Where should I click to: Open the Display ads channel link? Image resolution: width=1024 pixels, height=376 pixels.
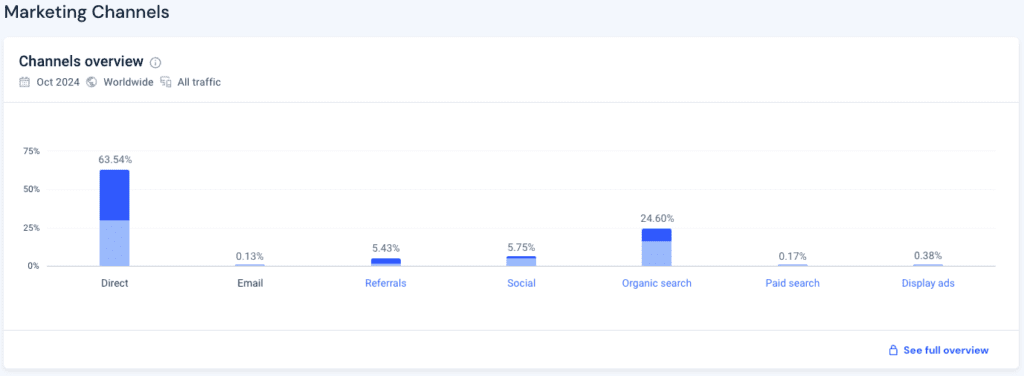click(928, 283)
